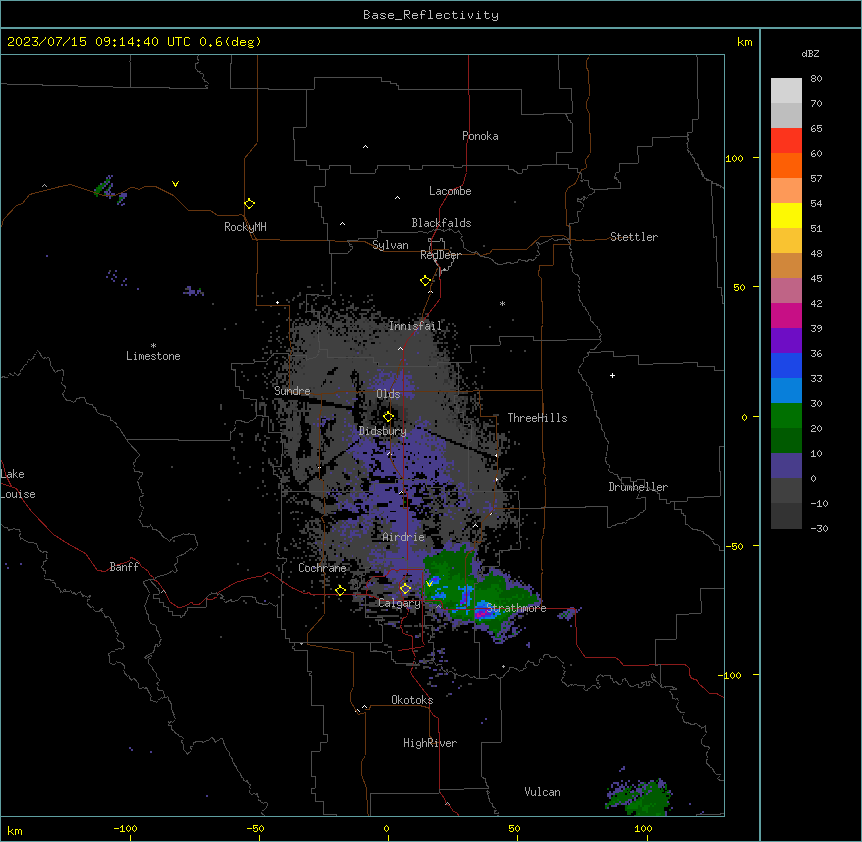This screenshot has height=842, width=862.
Task: Click the Vulcan label
Action: [x=542, y=792]
